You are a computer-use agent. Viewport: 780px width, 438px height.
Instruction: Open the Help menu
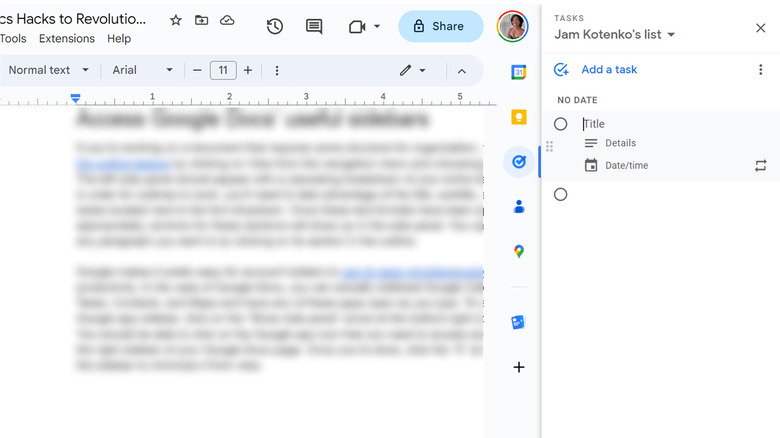(x=119, y=39)
